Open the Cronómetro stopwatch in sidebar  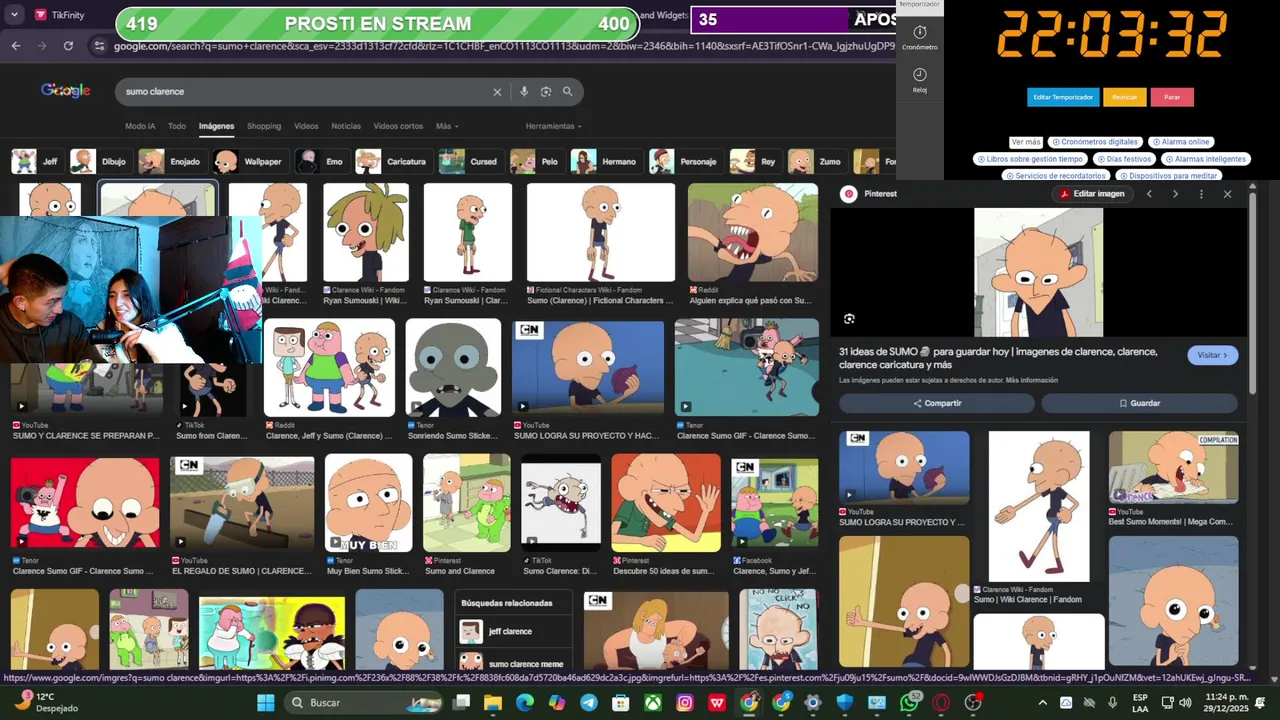click(x=920, y=38)
